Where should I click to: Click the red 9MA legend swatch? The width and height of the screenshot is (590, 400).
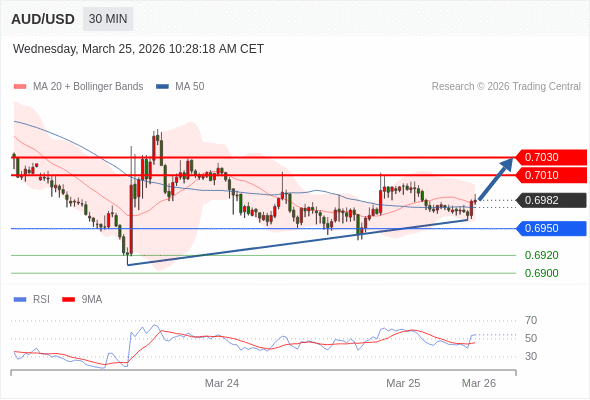[x=68, y=300]
